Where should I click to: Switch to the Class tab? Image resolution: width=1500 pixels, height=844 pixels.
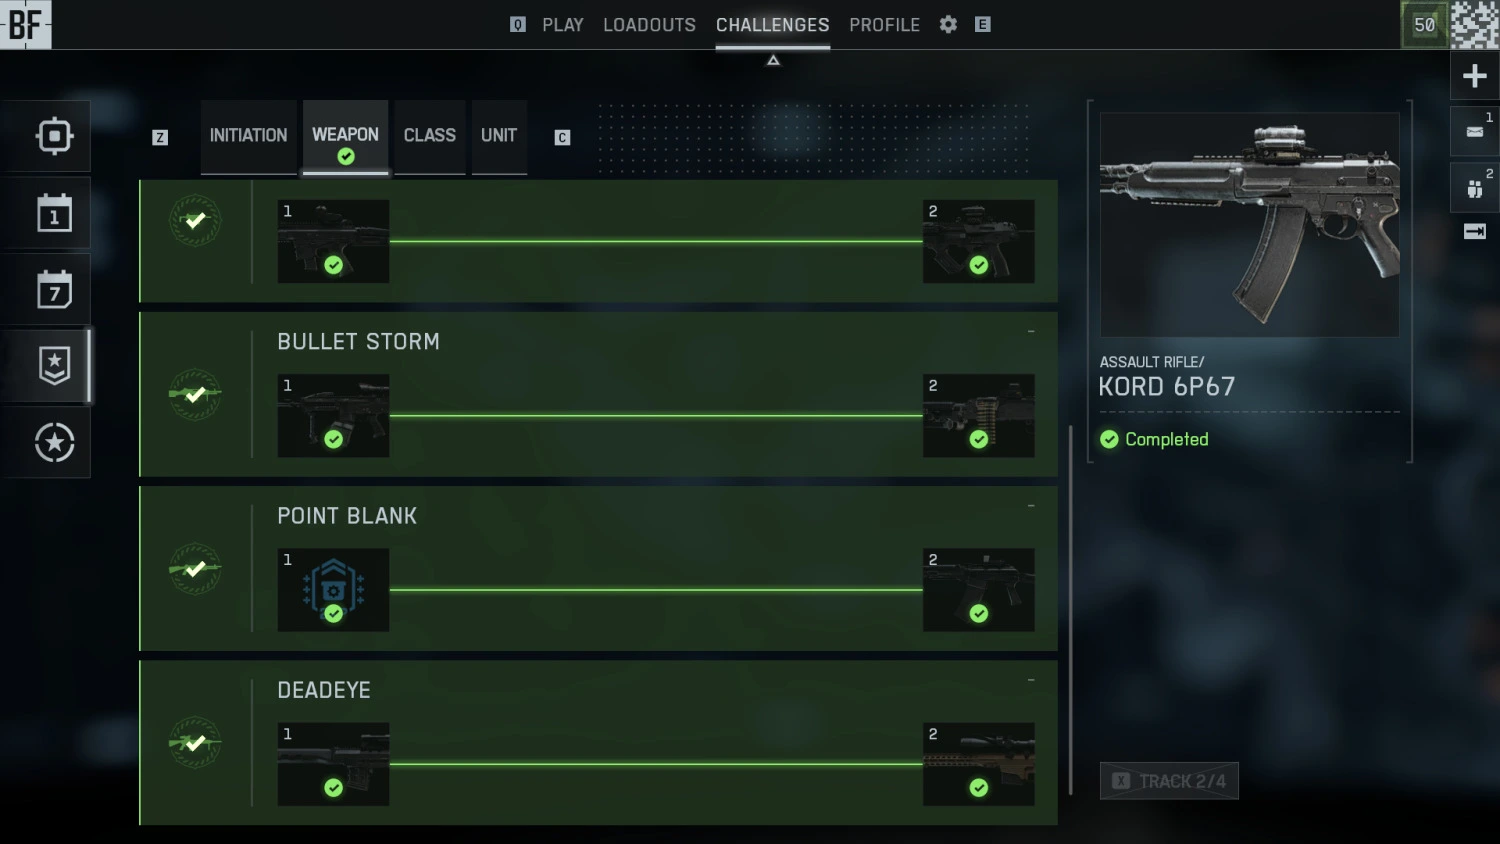[x=430, y=136]
